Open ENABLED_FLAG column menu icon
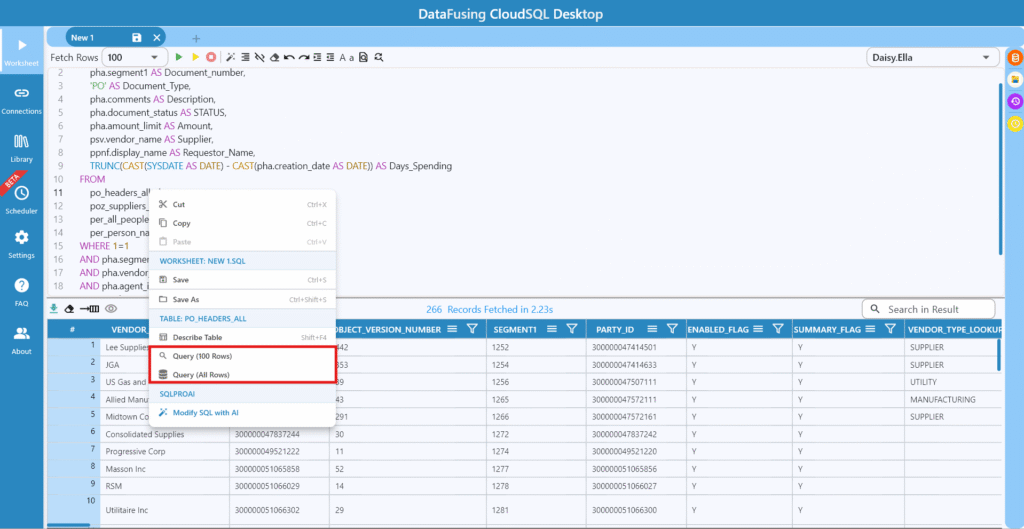This screenshot has height=529, width=1024. click(x=758, y=329)
